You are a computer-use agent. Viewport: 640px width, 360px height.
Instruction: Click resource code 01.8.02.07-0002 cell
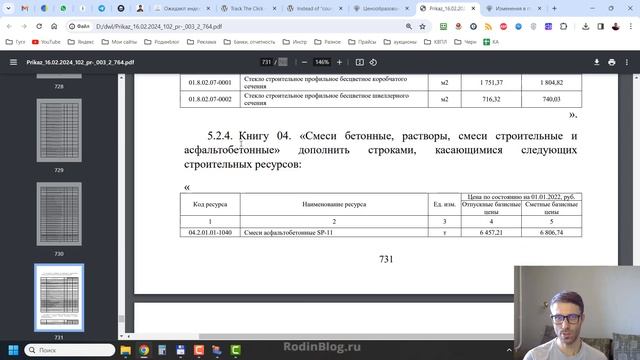pyautogui.click(x=210, y=99)
